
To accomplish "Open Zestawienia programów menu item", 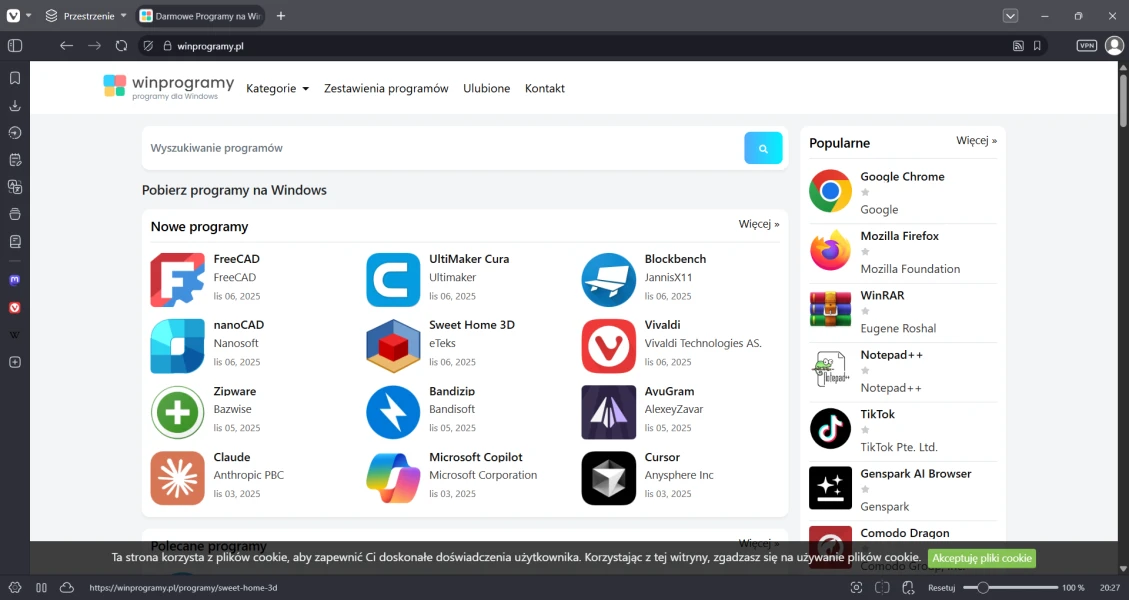I will coord(386,88).
